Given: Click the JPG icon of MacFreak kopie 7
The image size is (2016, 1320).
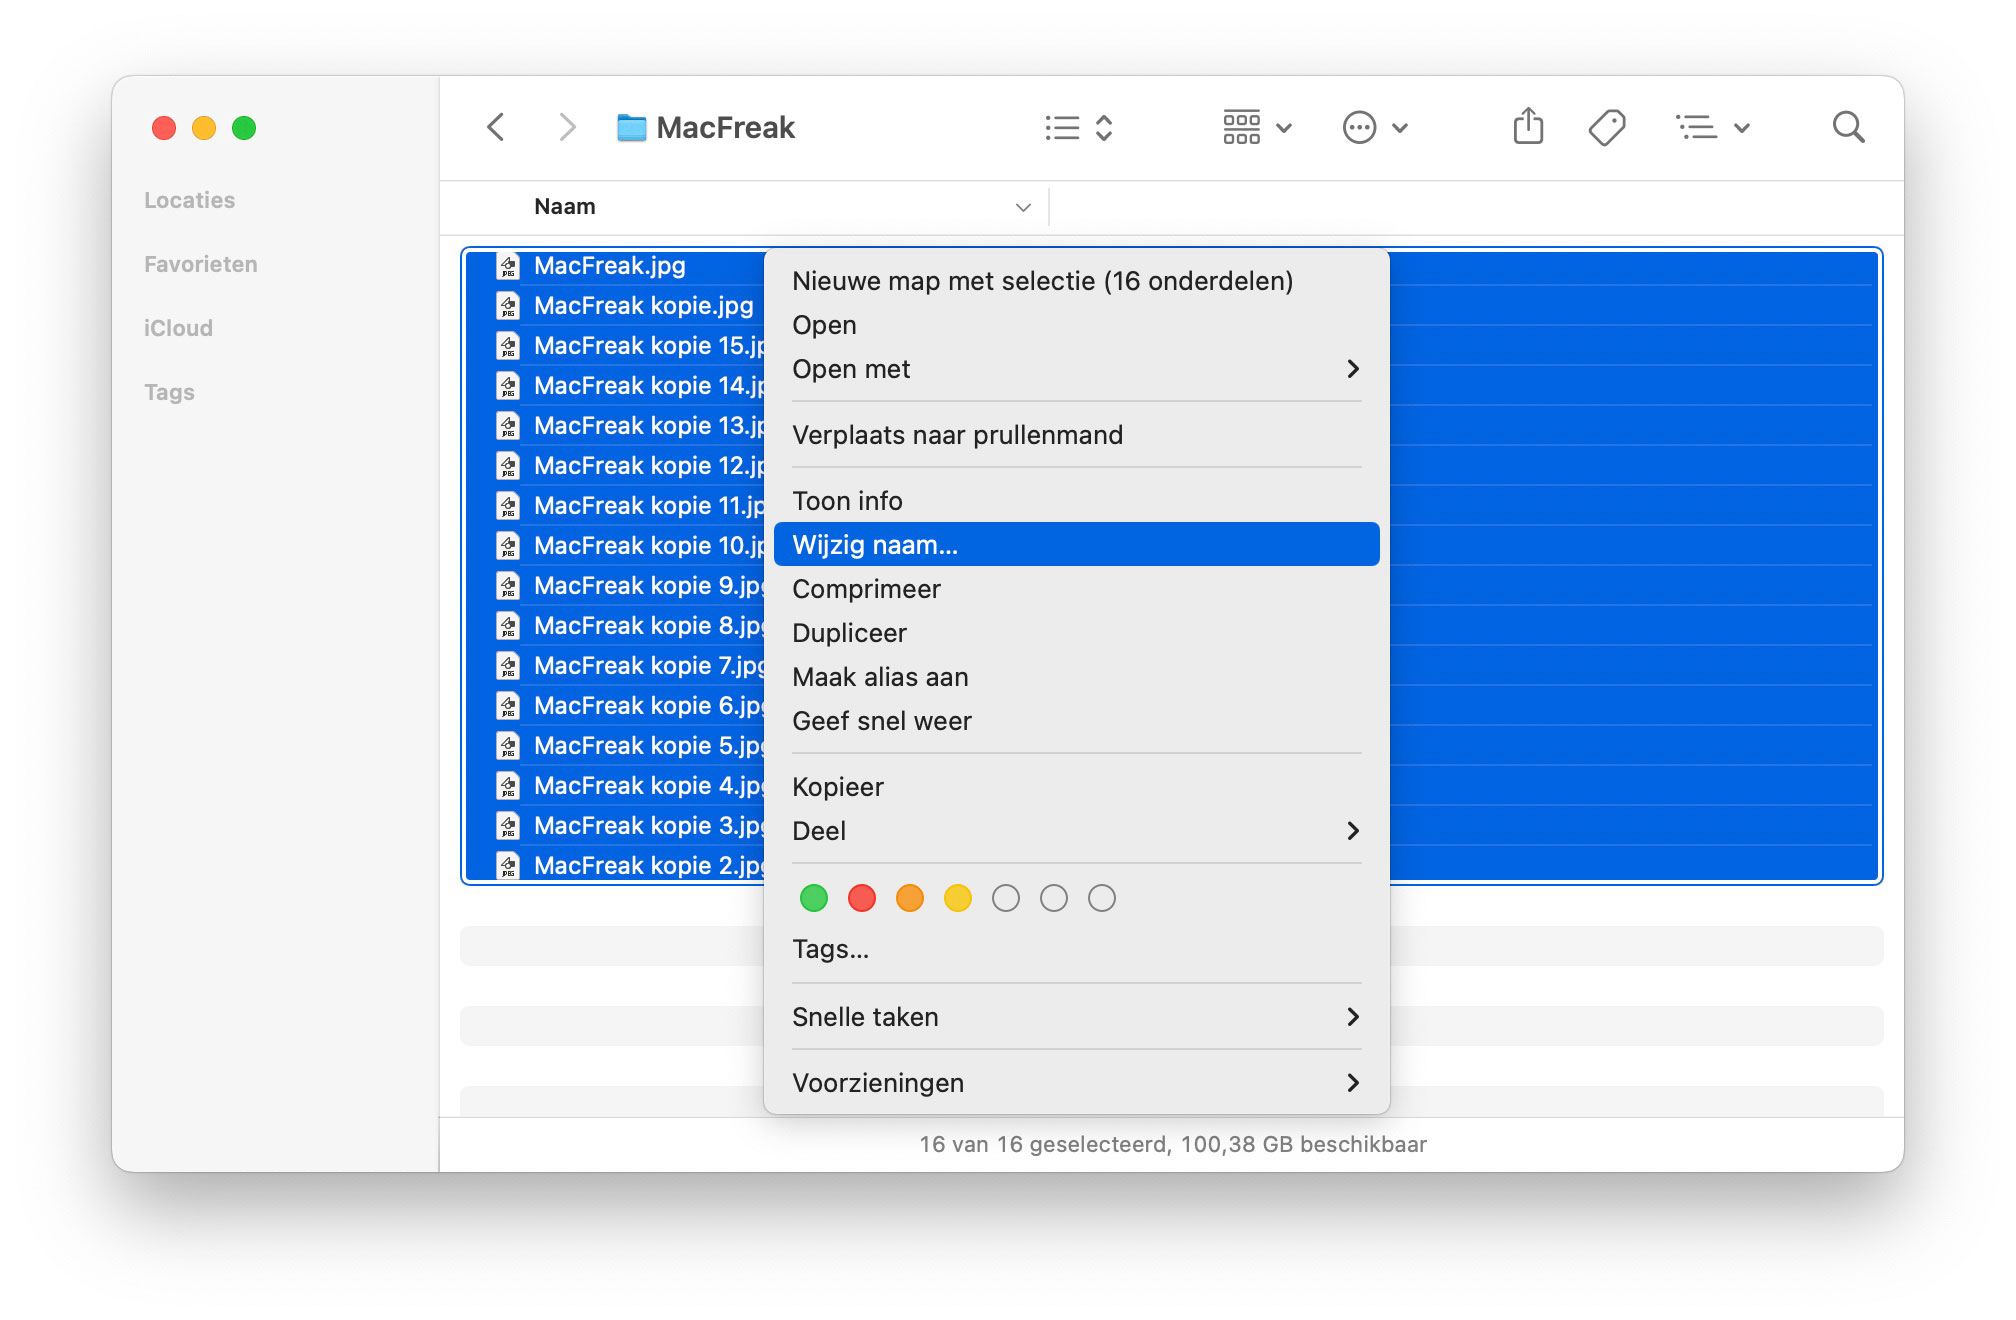Looking at the screenshot, I should click(x=509, y=665).
